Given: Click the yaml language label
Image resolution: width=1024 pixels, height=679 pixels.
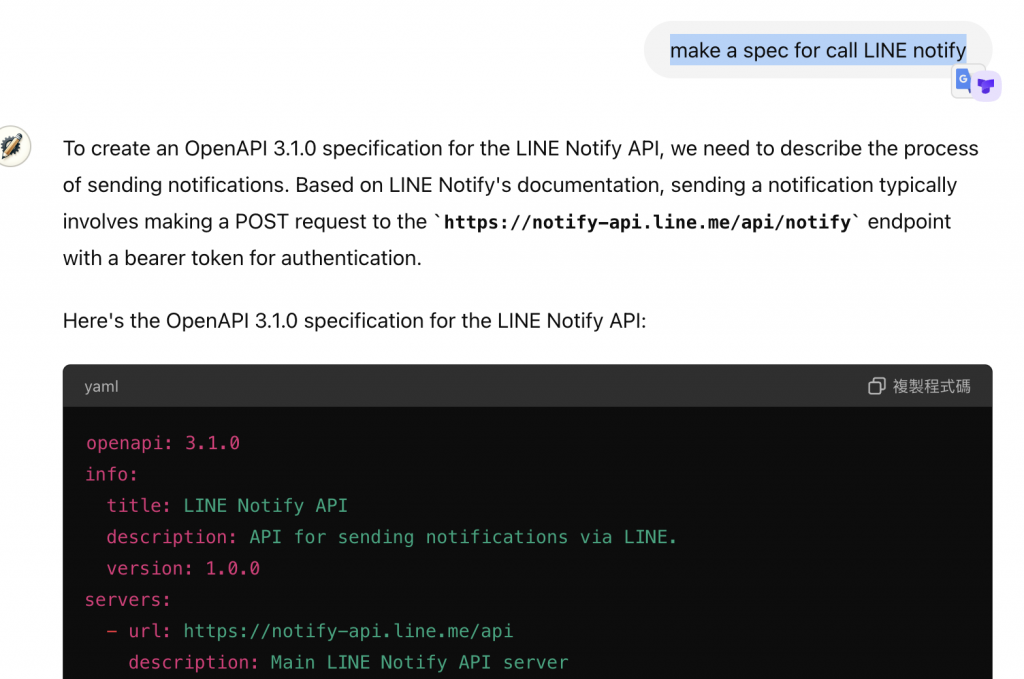Looking at the screenshot, I should tap(101, 387).
